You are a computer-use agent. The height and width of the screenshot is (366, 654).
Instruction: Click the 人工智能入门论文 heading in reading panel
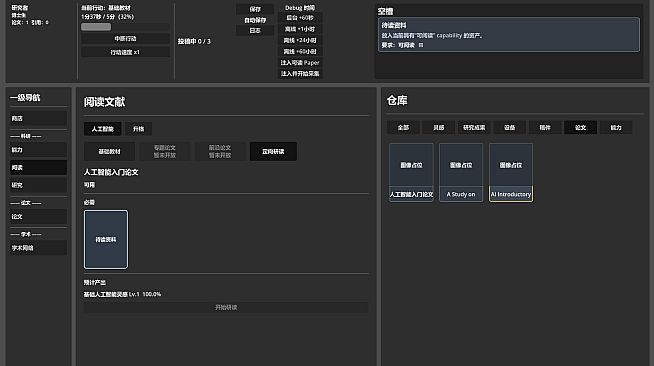pyautogui.click(x=111, y=172)
